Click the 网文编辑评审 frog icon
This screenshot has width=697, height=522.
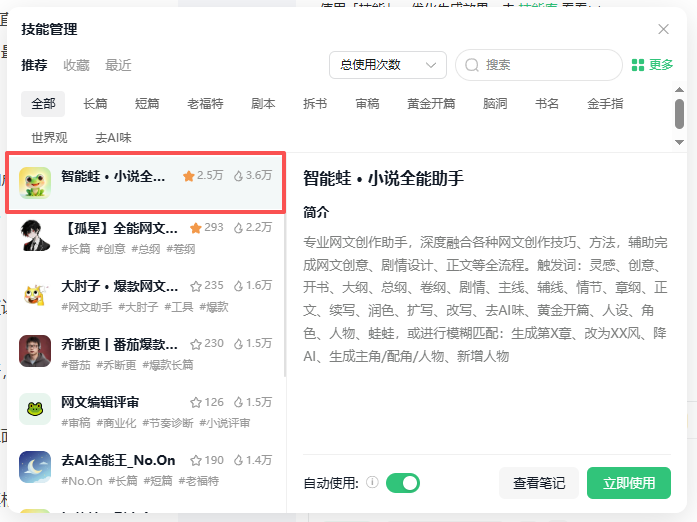(35, 409)
